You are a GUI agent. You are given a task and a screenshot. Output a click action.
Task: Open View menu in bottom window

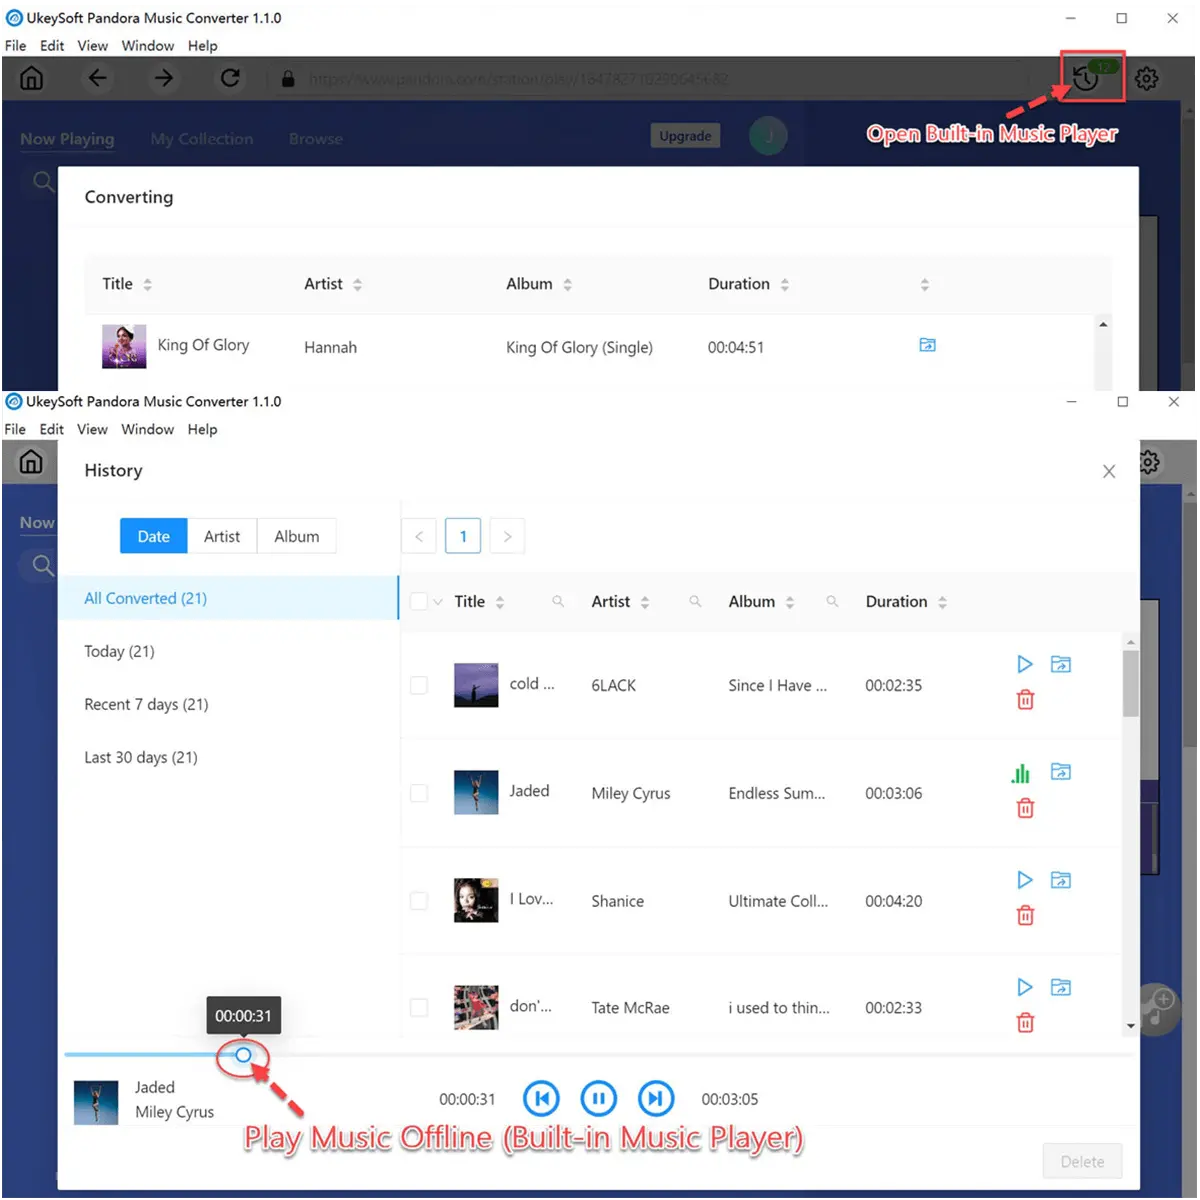click(92, 429)
